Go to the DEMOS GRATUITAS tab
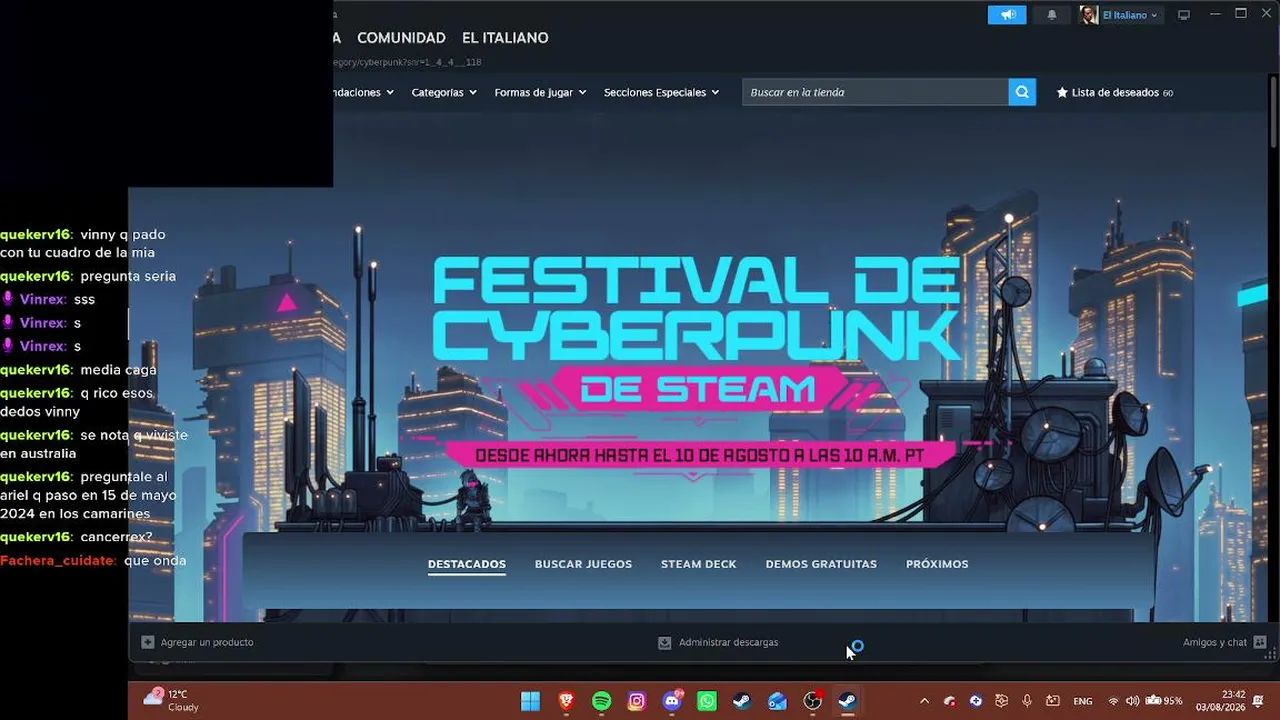This screenshot has height=720, width=1280. pos(821,564)
